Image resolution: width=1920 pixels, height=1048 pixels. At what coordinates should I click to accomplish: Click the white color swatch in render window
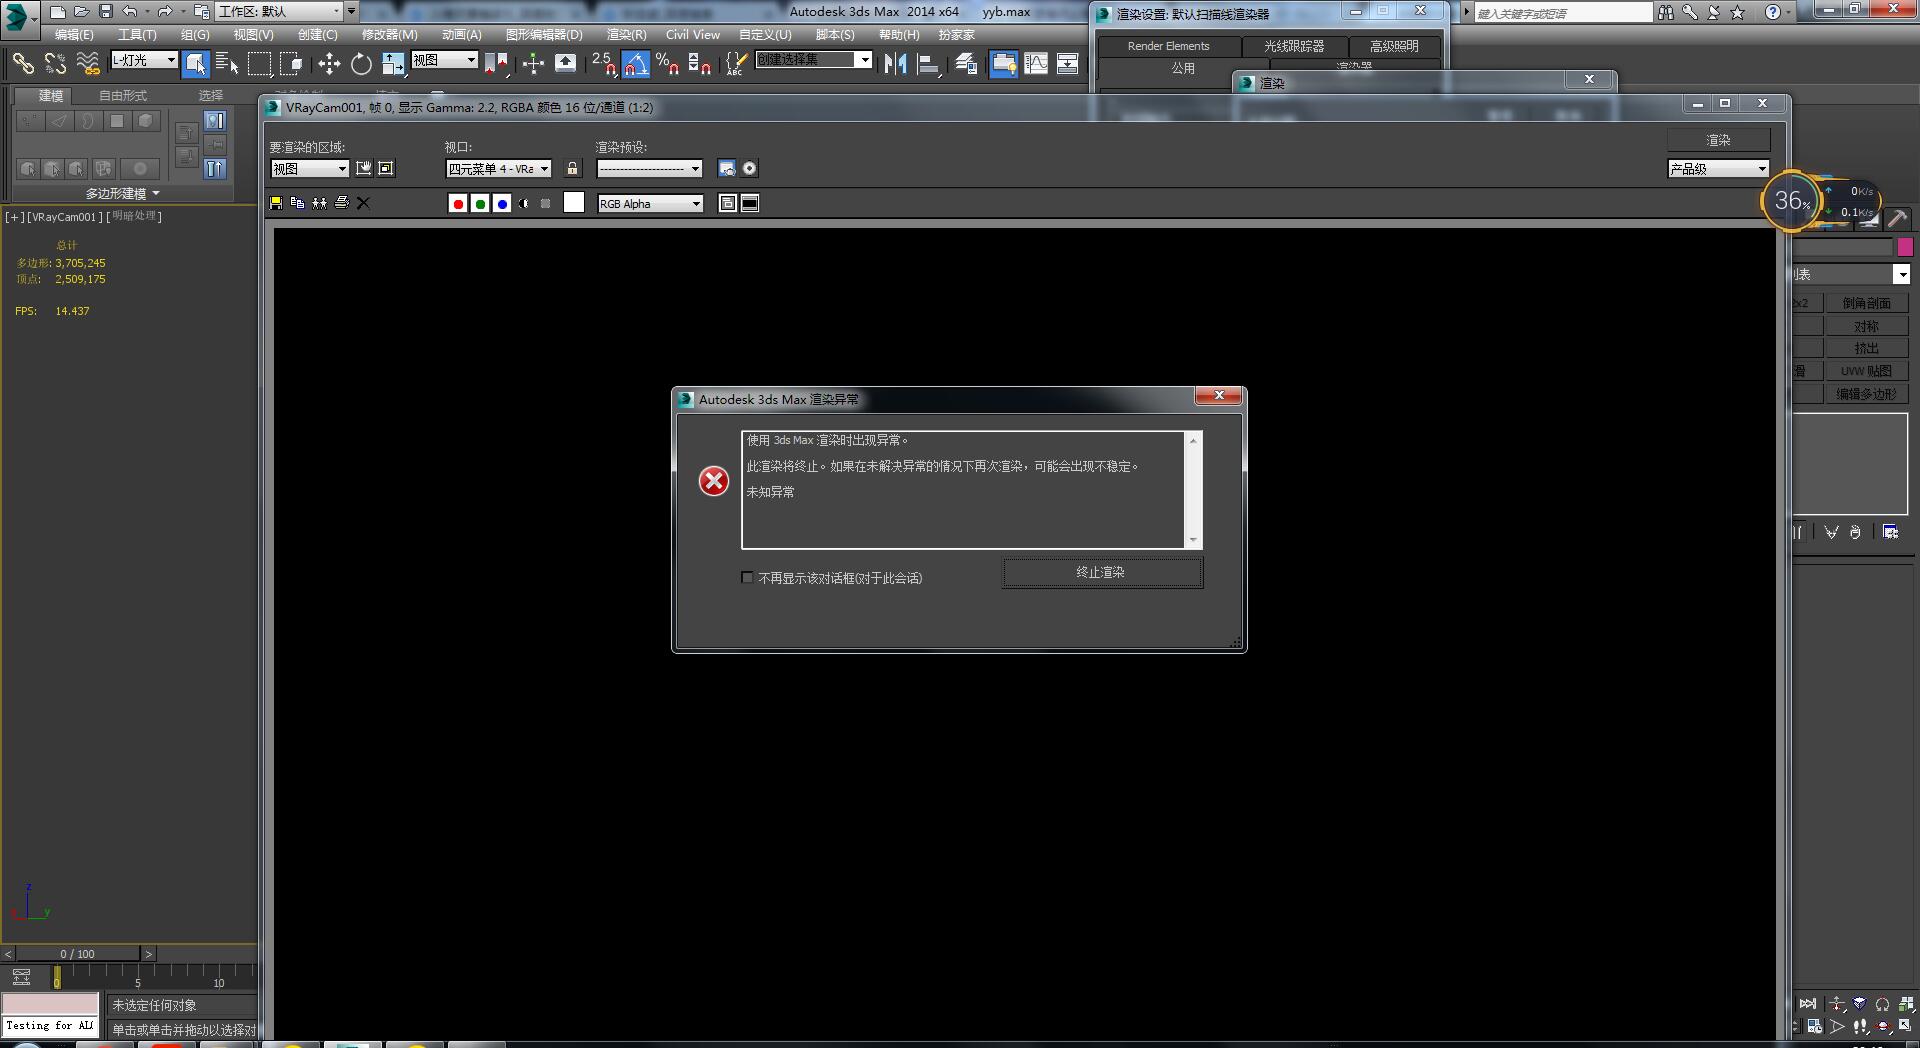(574, 203)
